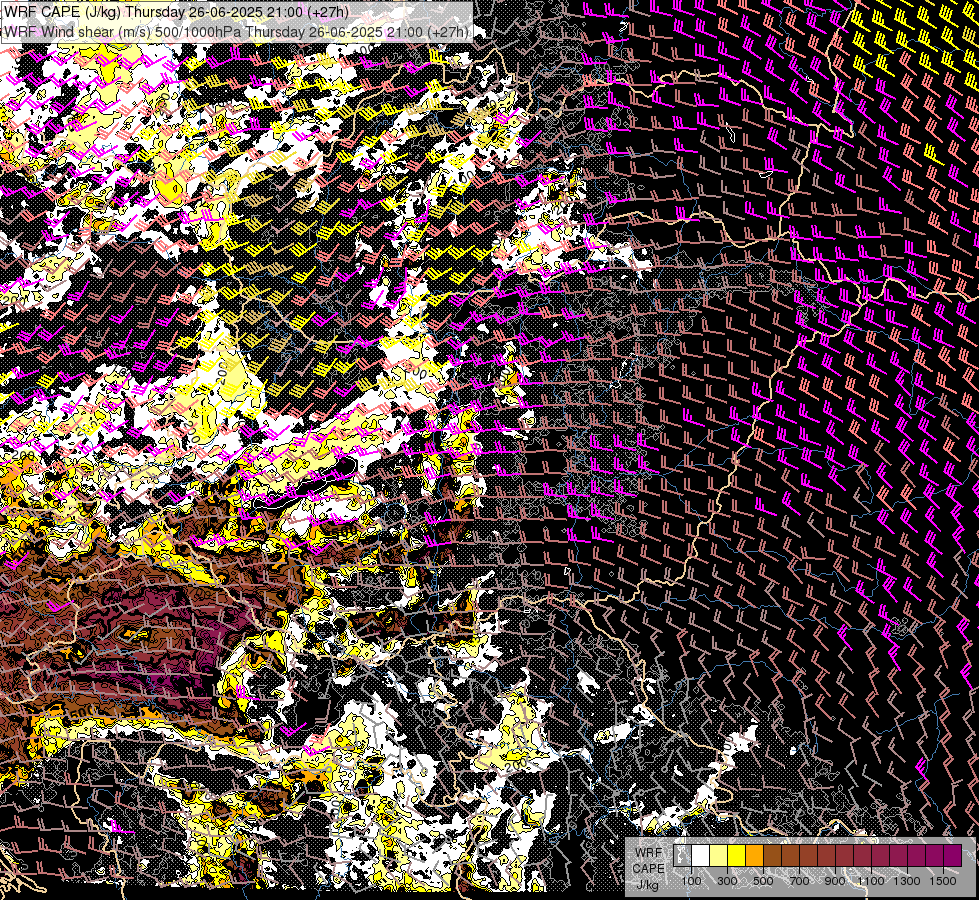Viewport: 979px width, 900px height.
Task: Select the bright yellow CAPE legend swatch
Action: click(x=737, y=856)
